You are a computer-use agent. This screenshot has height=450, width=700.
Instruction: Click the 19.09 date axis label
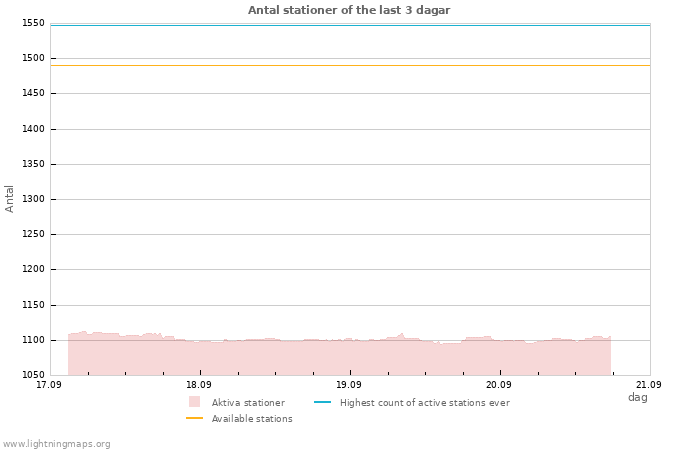349,385
